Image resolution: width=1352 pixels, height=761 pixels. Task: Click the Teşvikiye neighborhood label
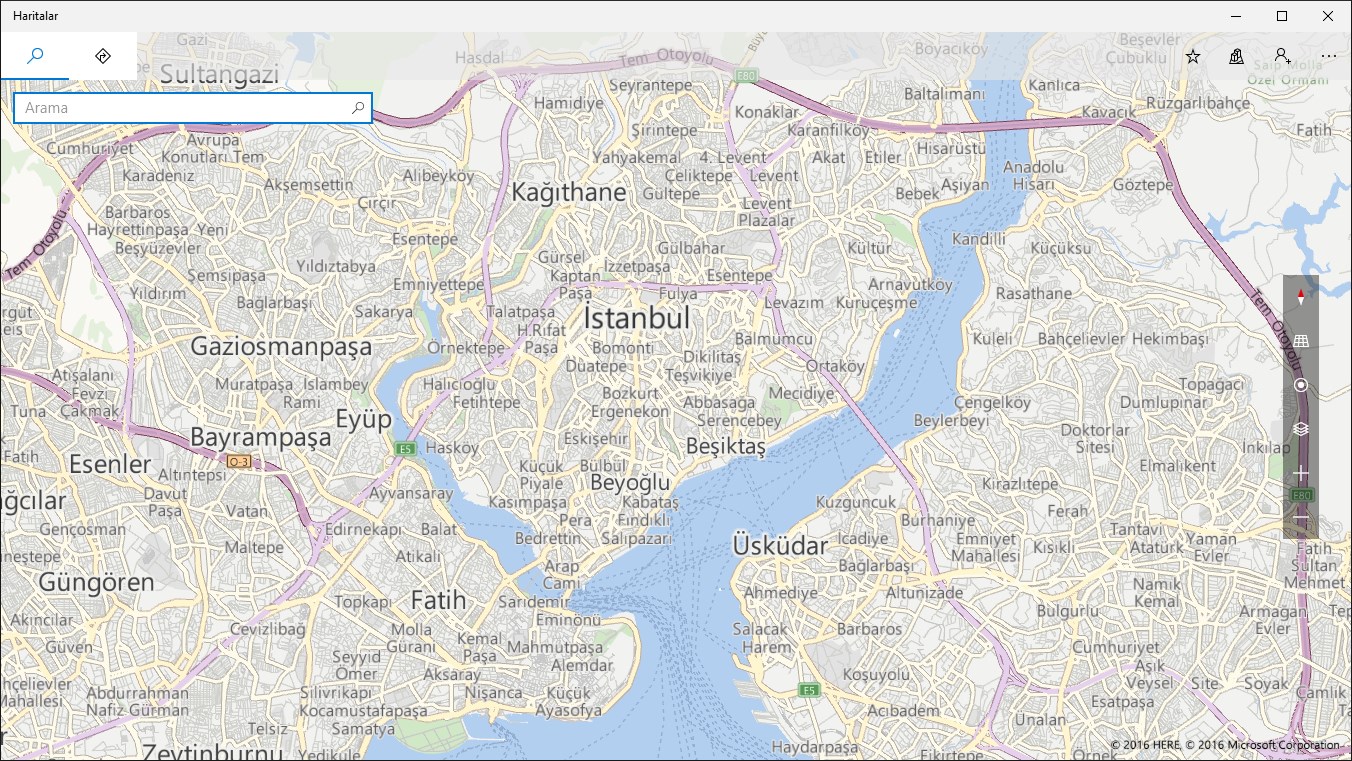[x=699, y=375]
